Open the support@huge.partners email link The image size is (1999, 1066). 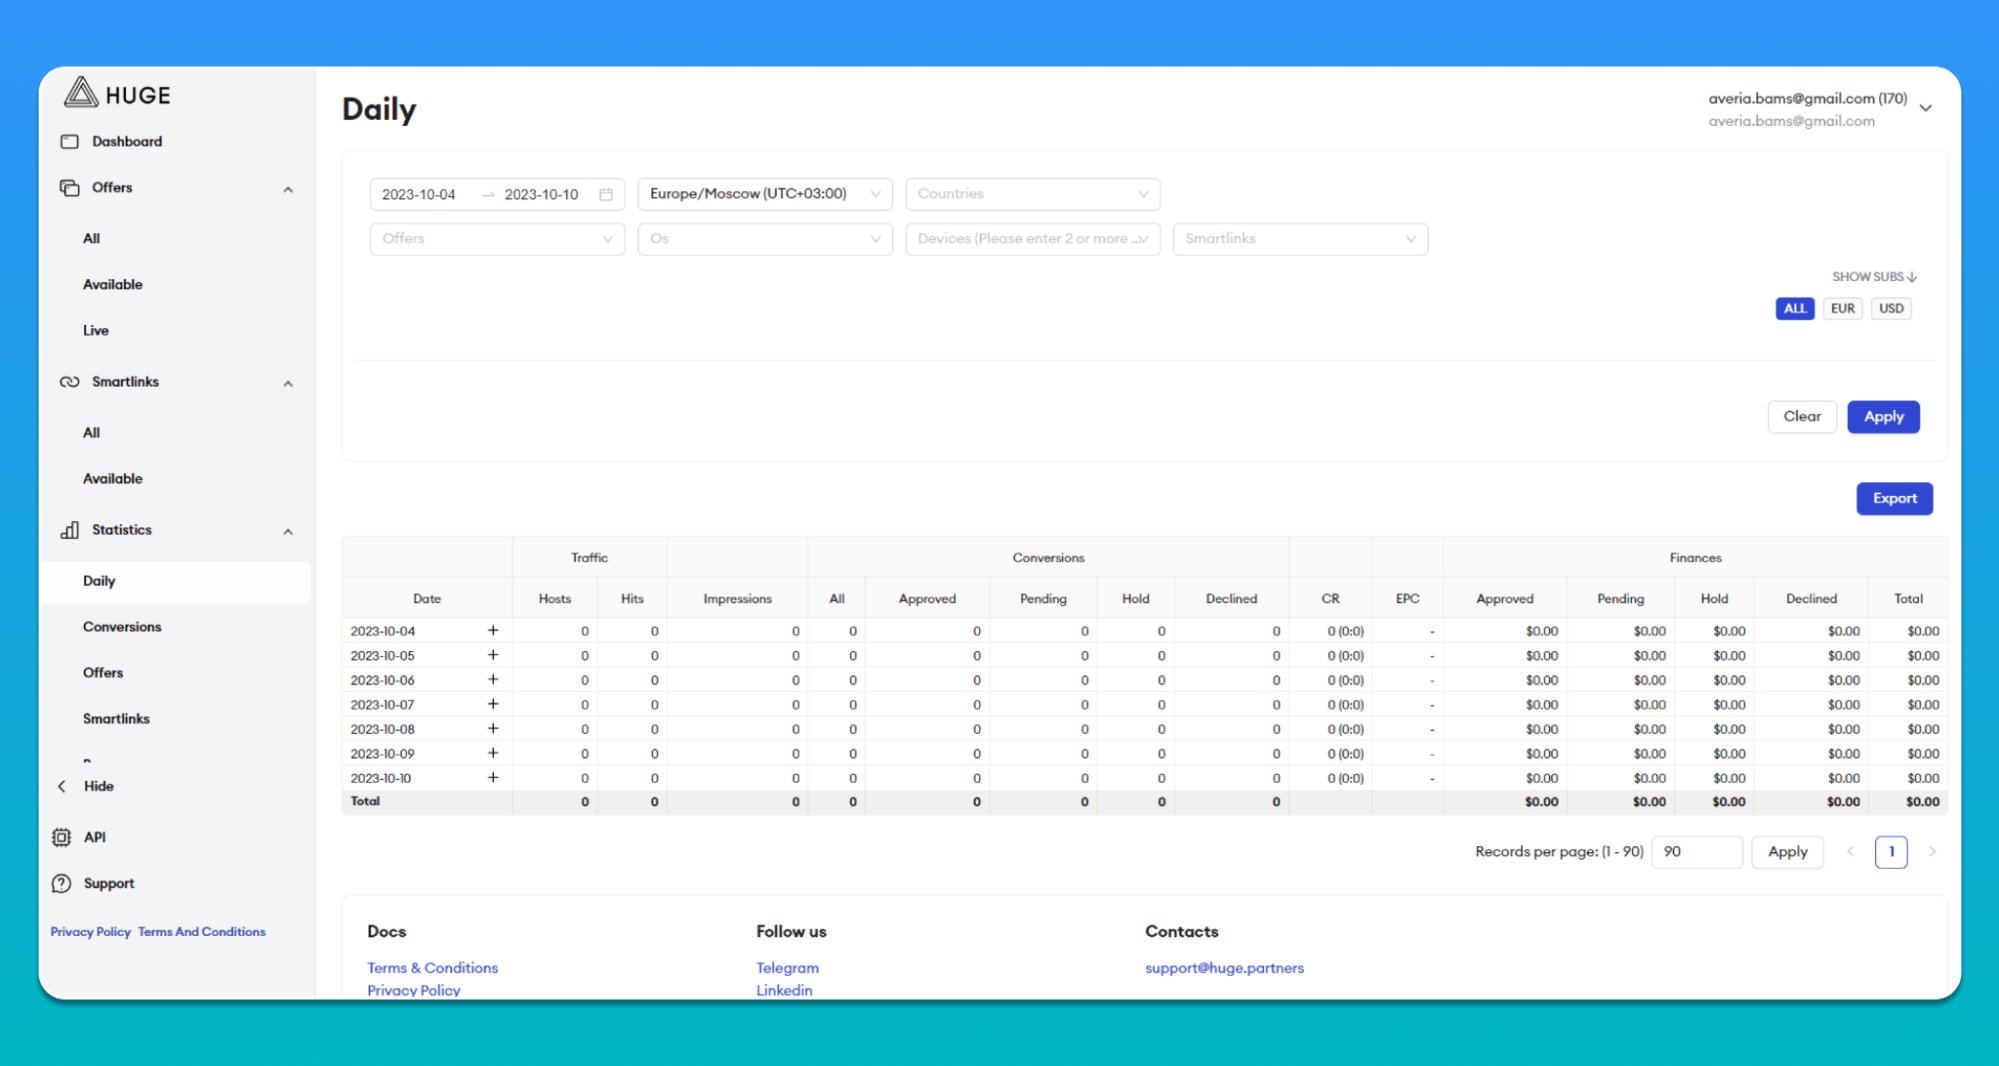[1224, 968]
